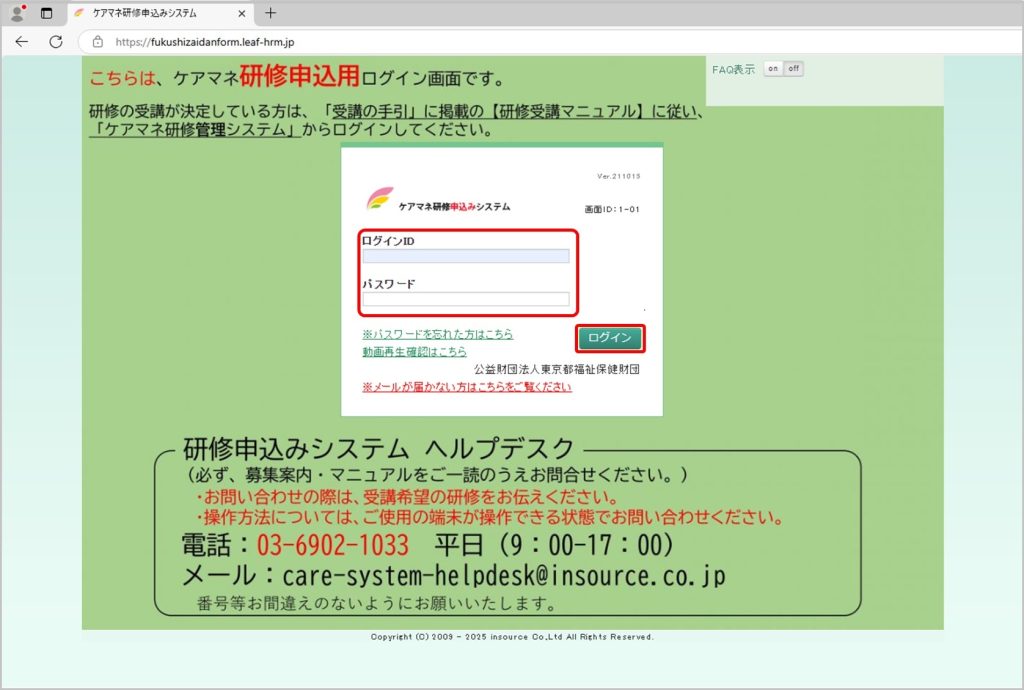Click the ログインID input field

coord(466,256)
